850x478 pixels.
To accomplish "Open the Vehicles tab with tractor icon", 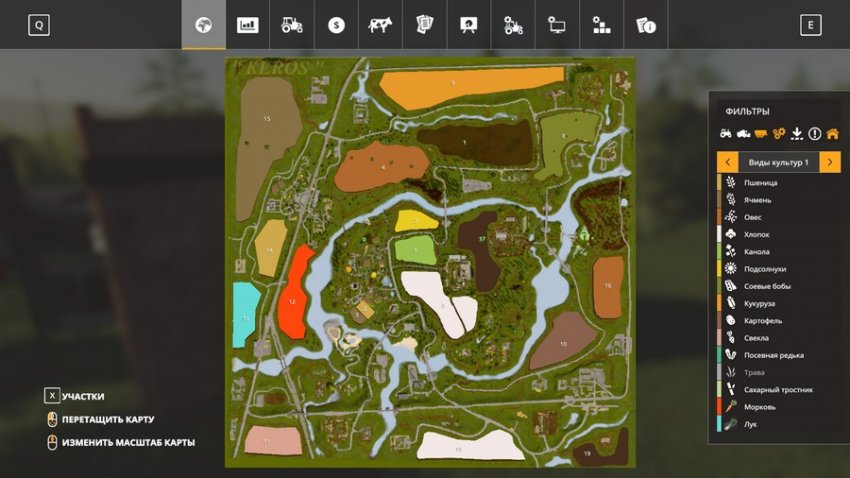I will 292,25.
